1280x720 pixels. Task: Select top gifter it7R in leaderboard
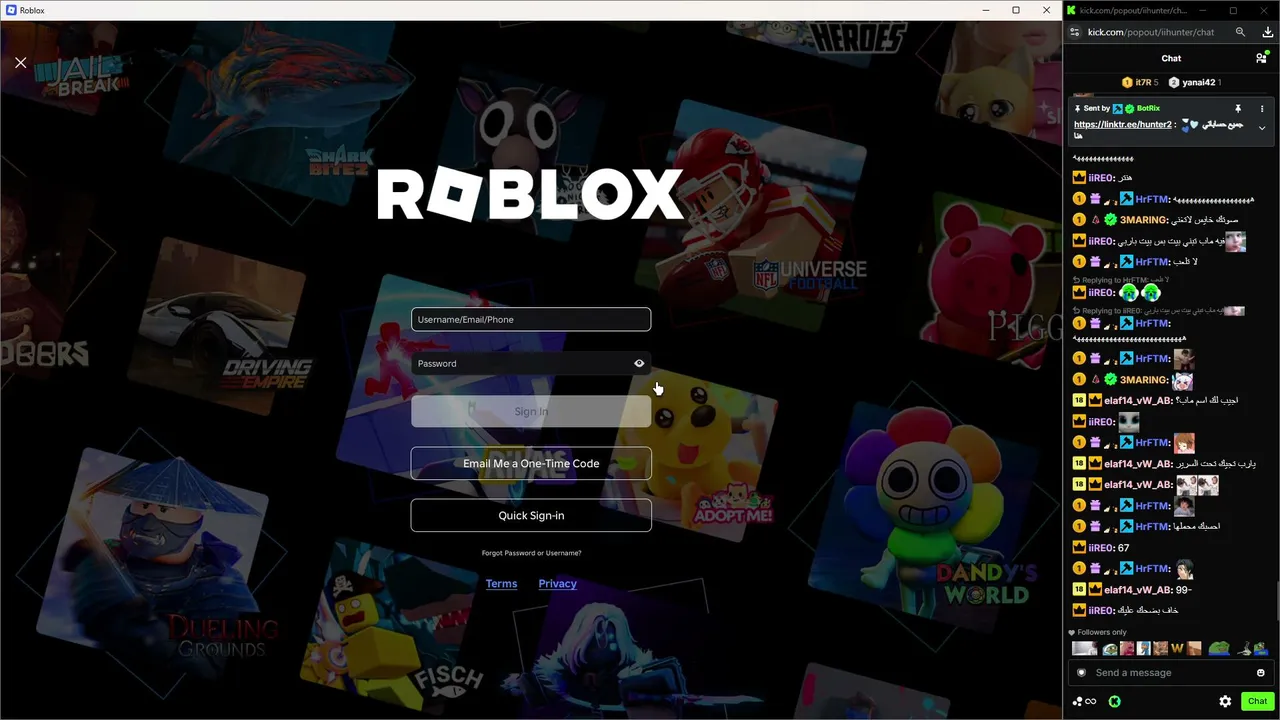coord(1139,82)
